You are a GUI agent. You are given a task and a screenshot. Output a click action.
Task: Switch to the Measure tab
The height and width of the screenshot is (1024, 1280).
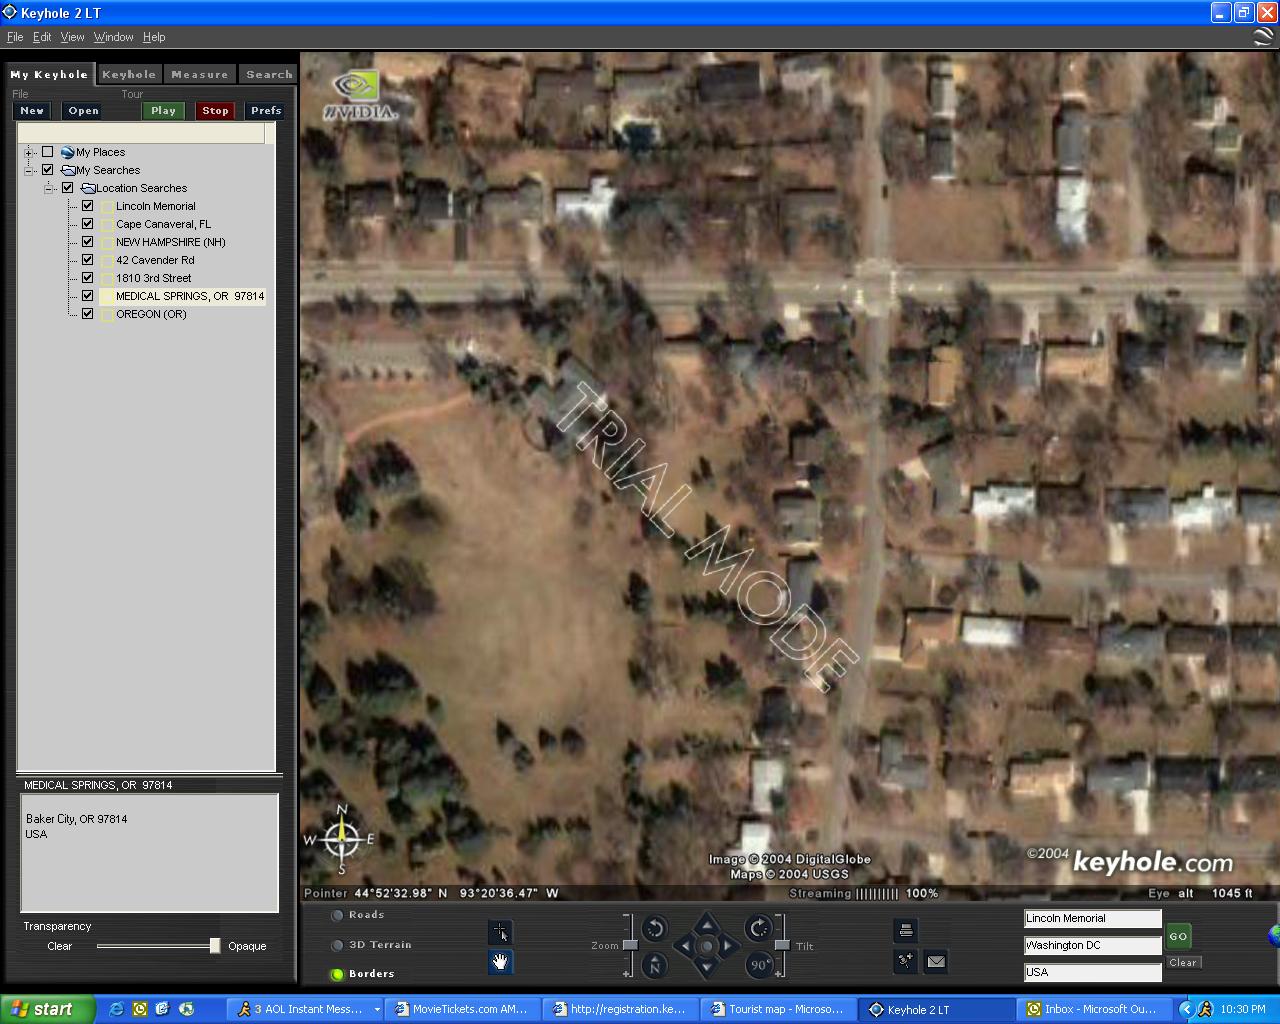[200, 74]
